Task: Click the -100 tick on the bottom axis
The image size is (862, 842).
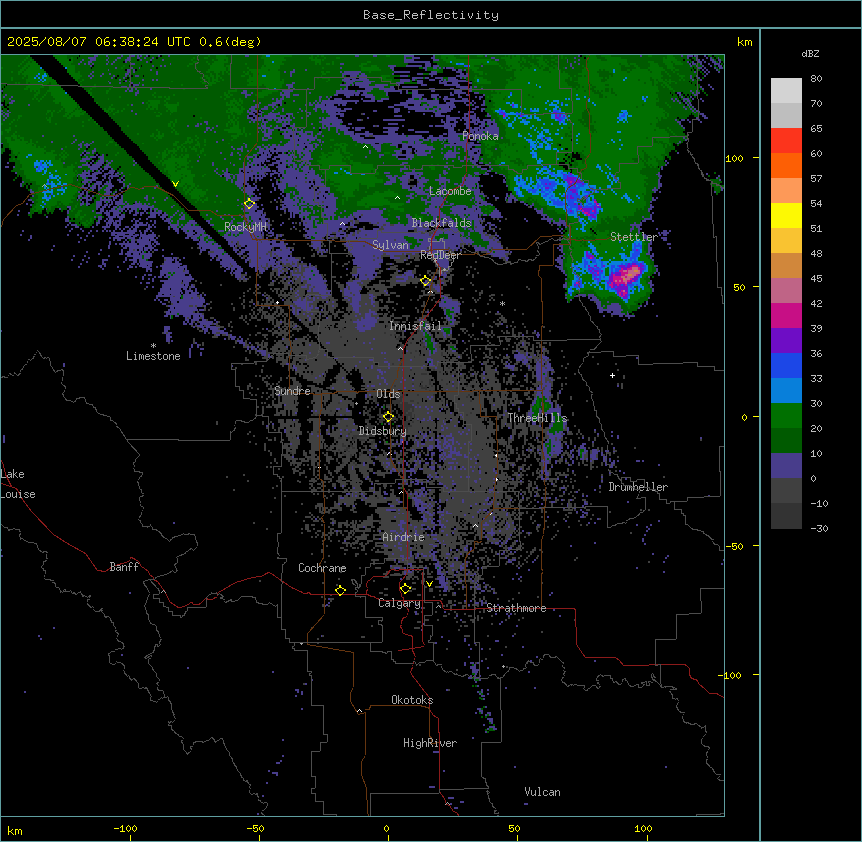Action: point(125,828)
